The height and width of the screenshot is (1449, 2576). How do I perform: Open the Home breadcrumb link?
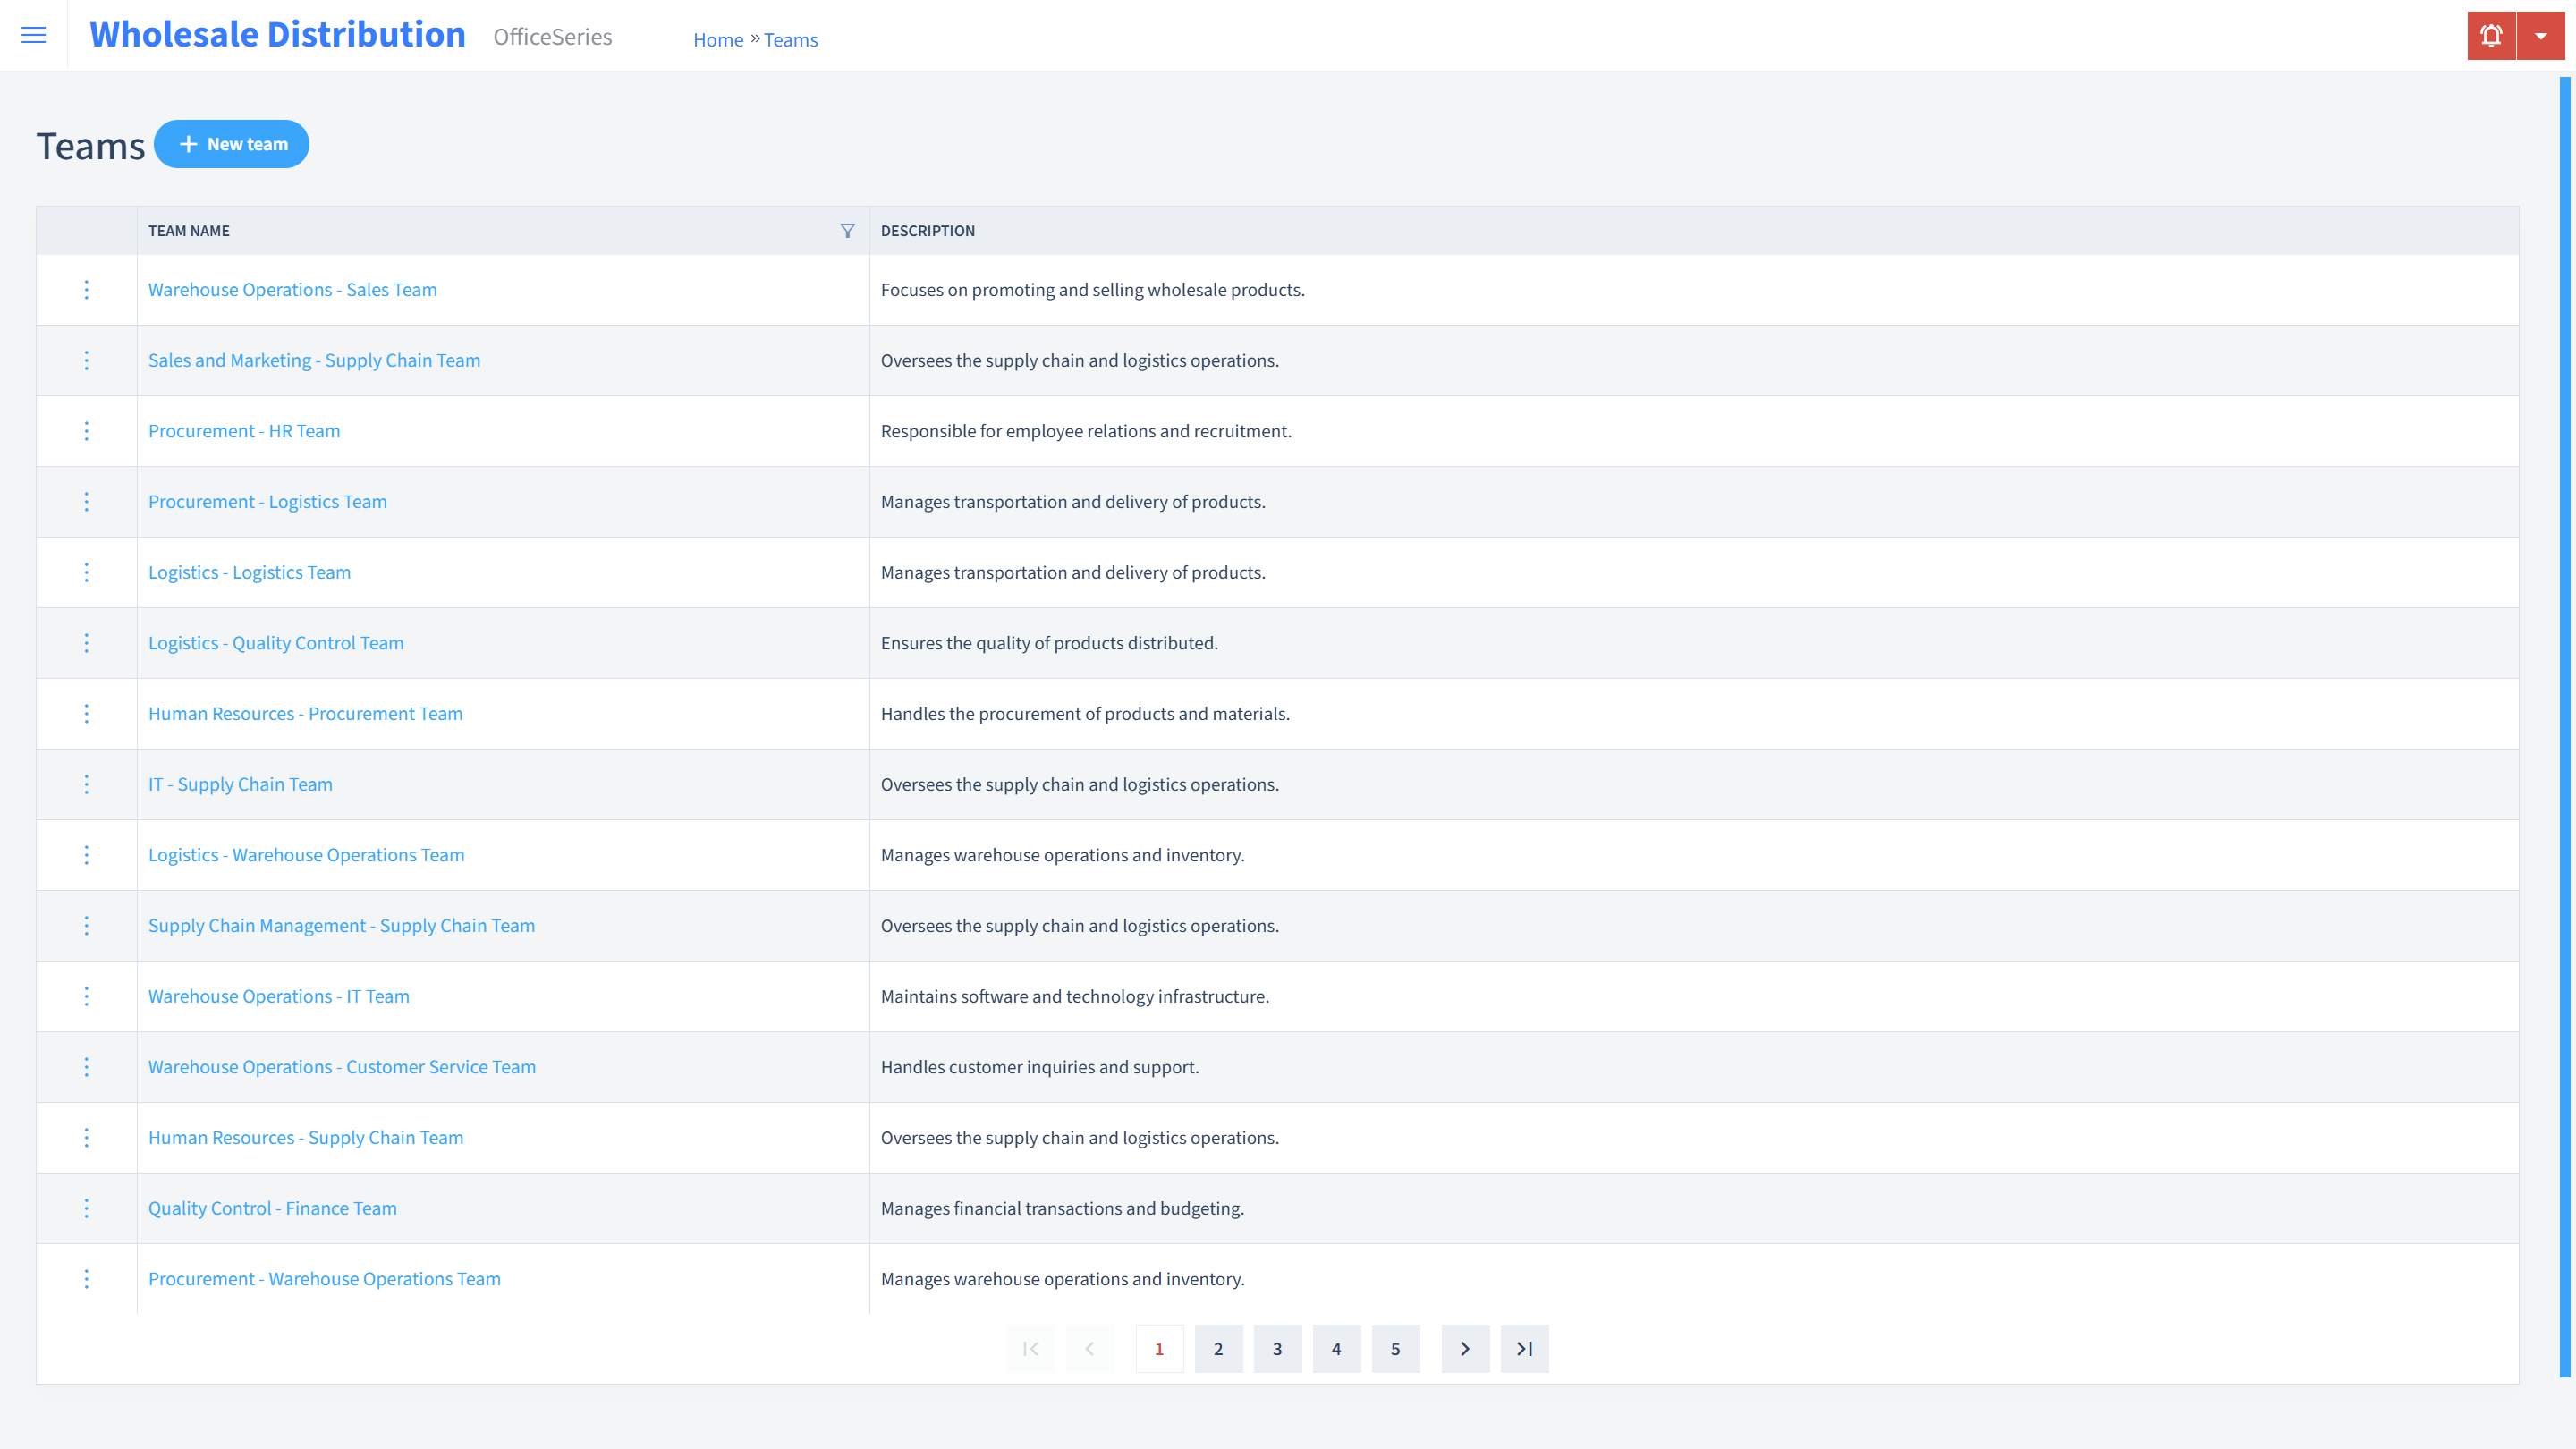click(716, 39)
